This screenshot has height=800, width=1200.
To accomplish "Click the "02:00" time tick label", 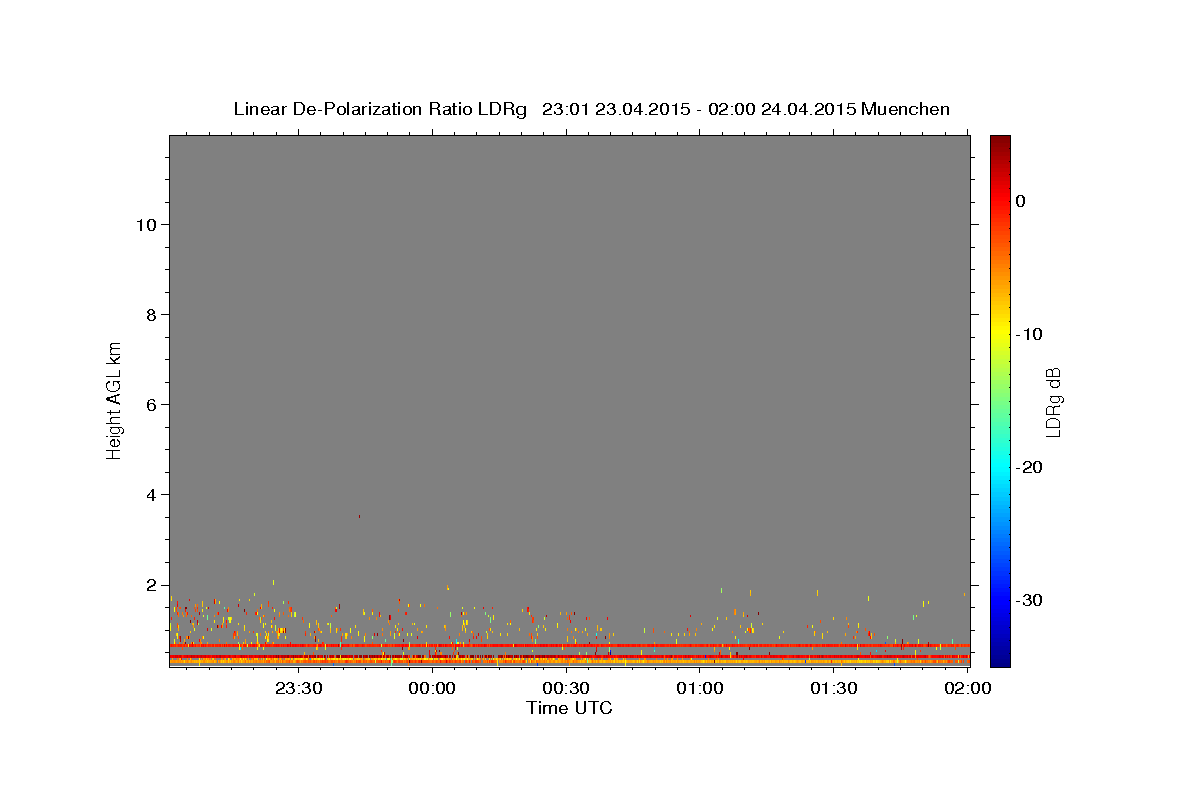I will pyautogui.click(x=968, y=688).
